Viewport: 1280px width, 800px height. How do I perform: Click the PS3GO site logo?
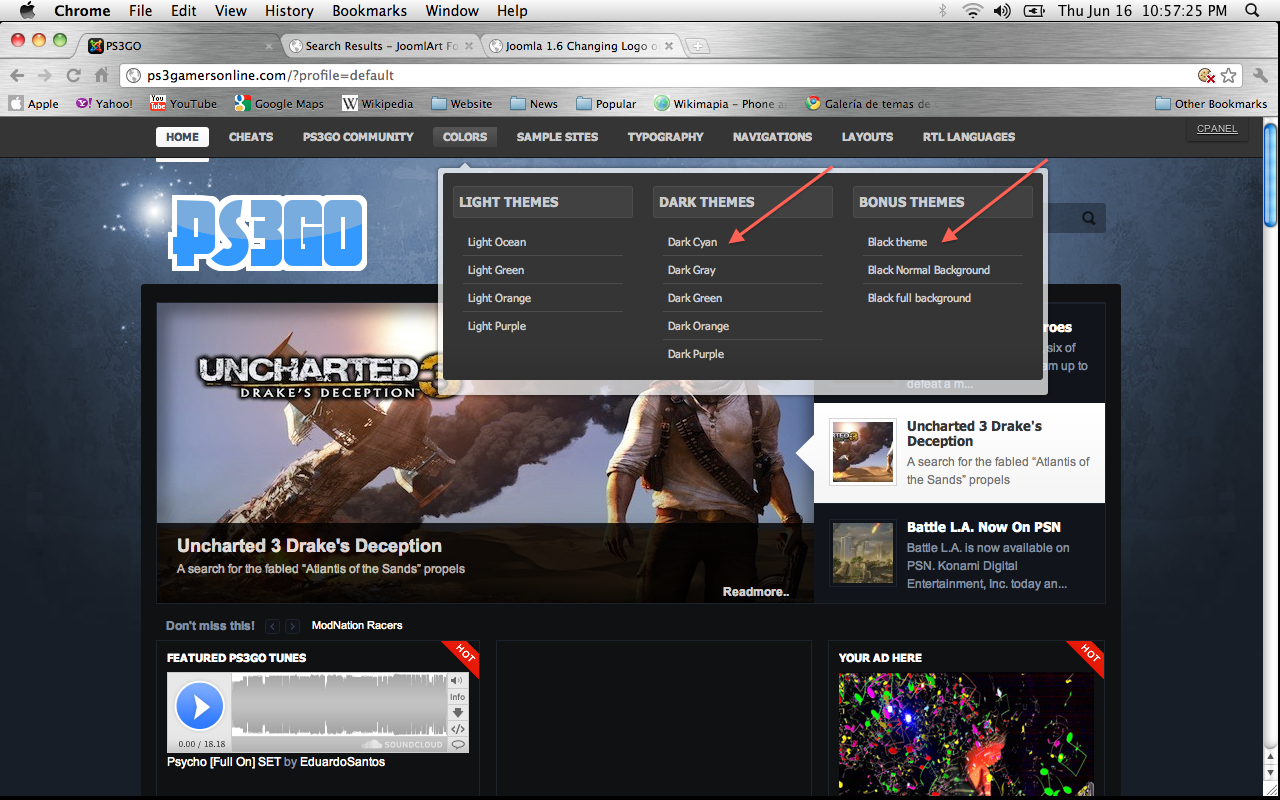point(268,233)
